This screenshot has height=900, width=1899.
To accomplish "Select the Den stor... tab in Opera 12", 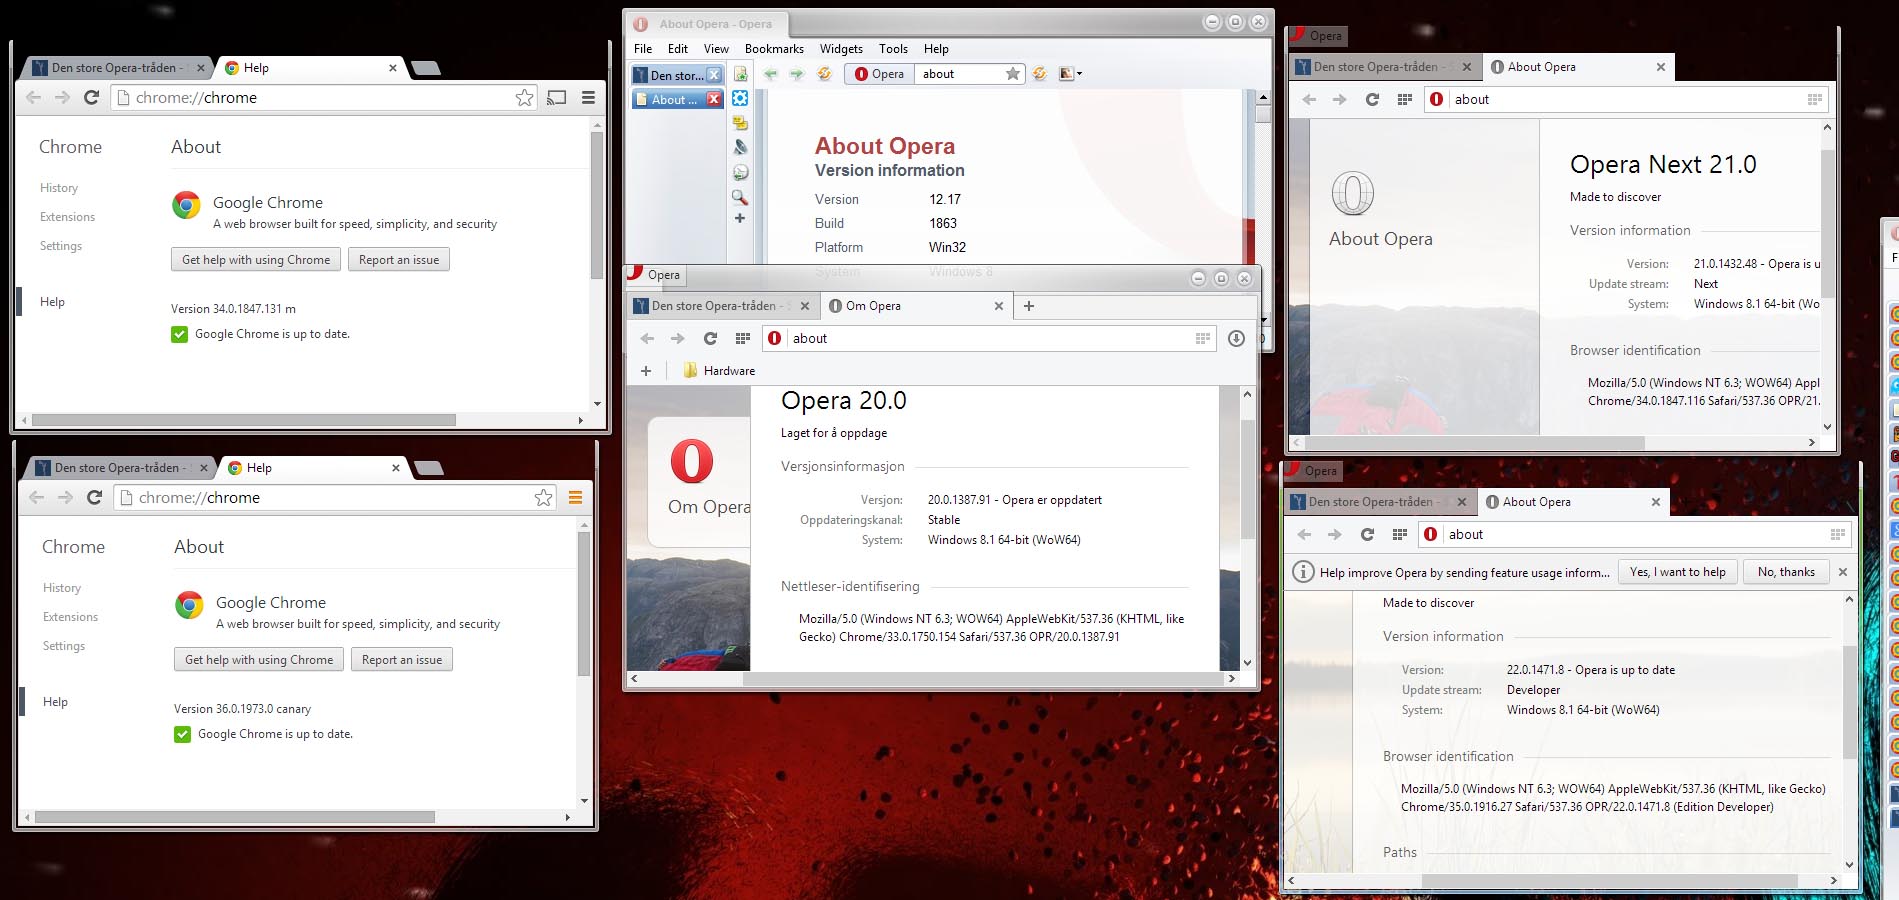I will tap(677, 75).
